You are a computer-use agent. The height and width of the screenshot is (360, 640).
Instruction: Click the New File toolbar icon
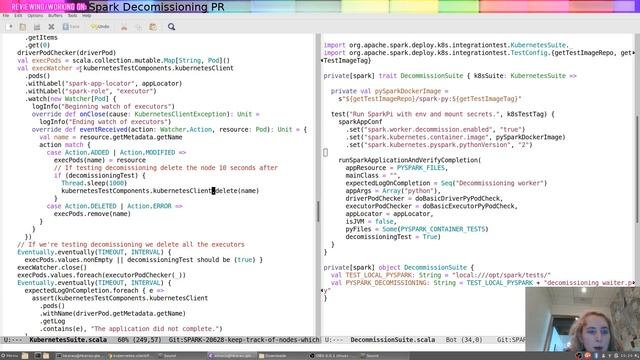pos(9,27)
